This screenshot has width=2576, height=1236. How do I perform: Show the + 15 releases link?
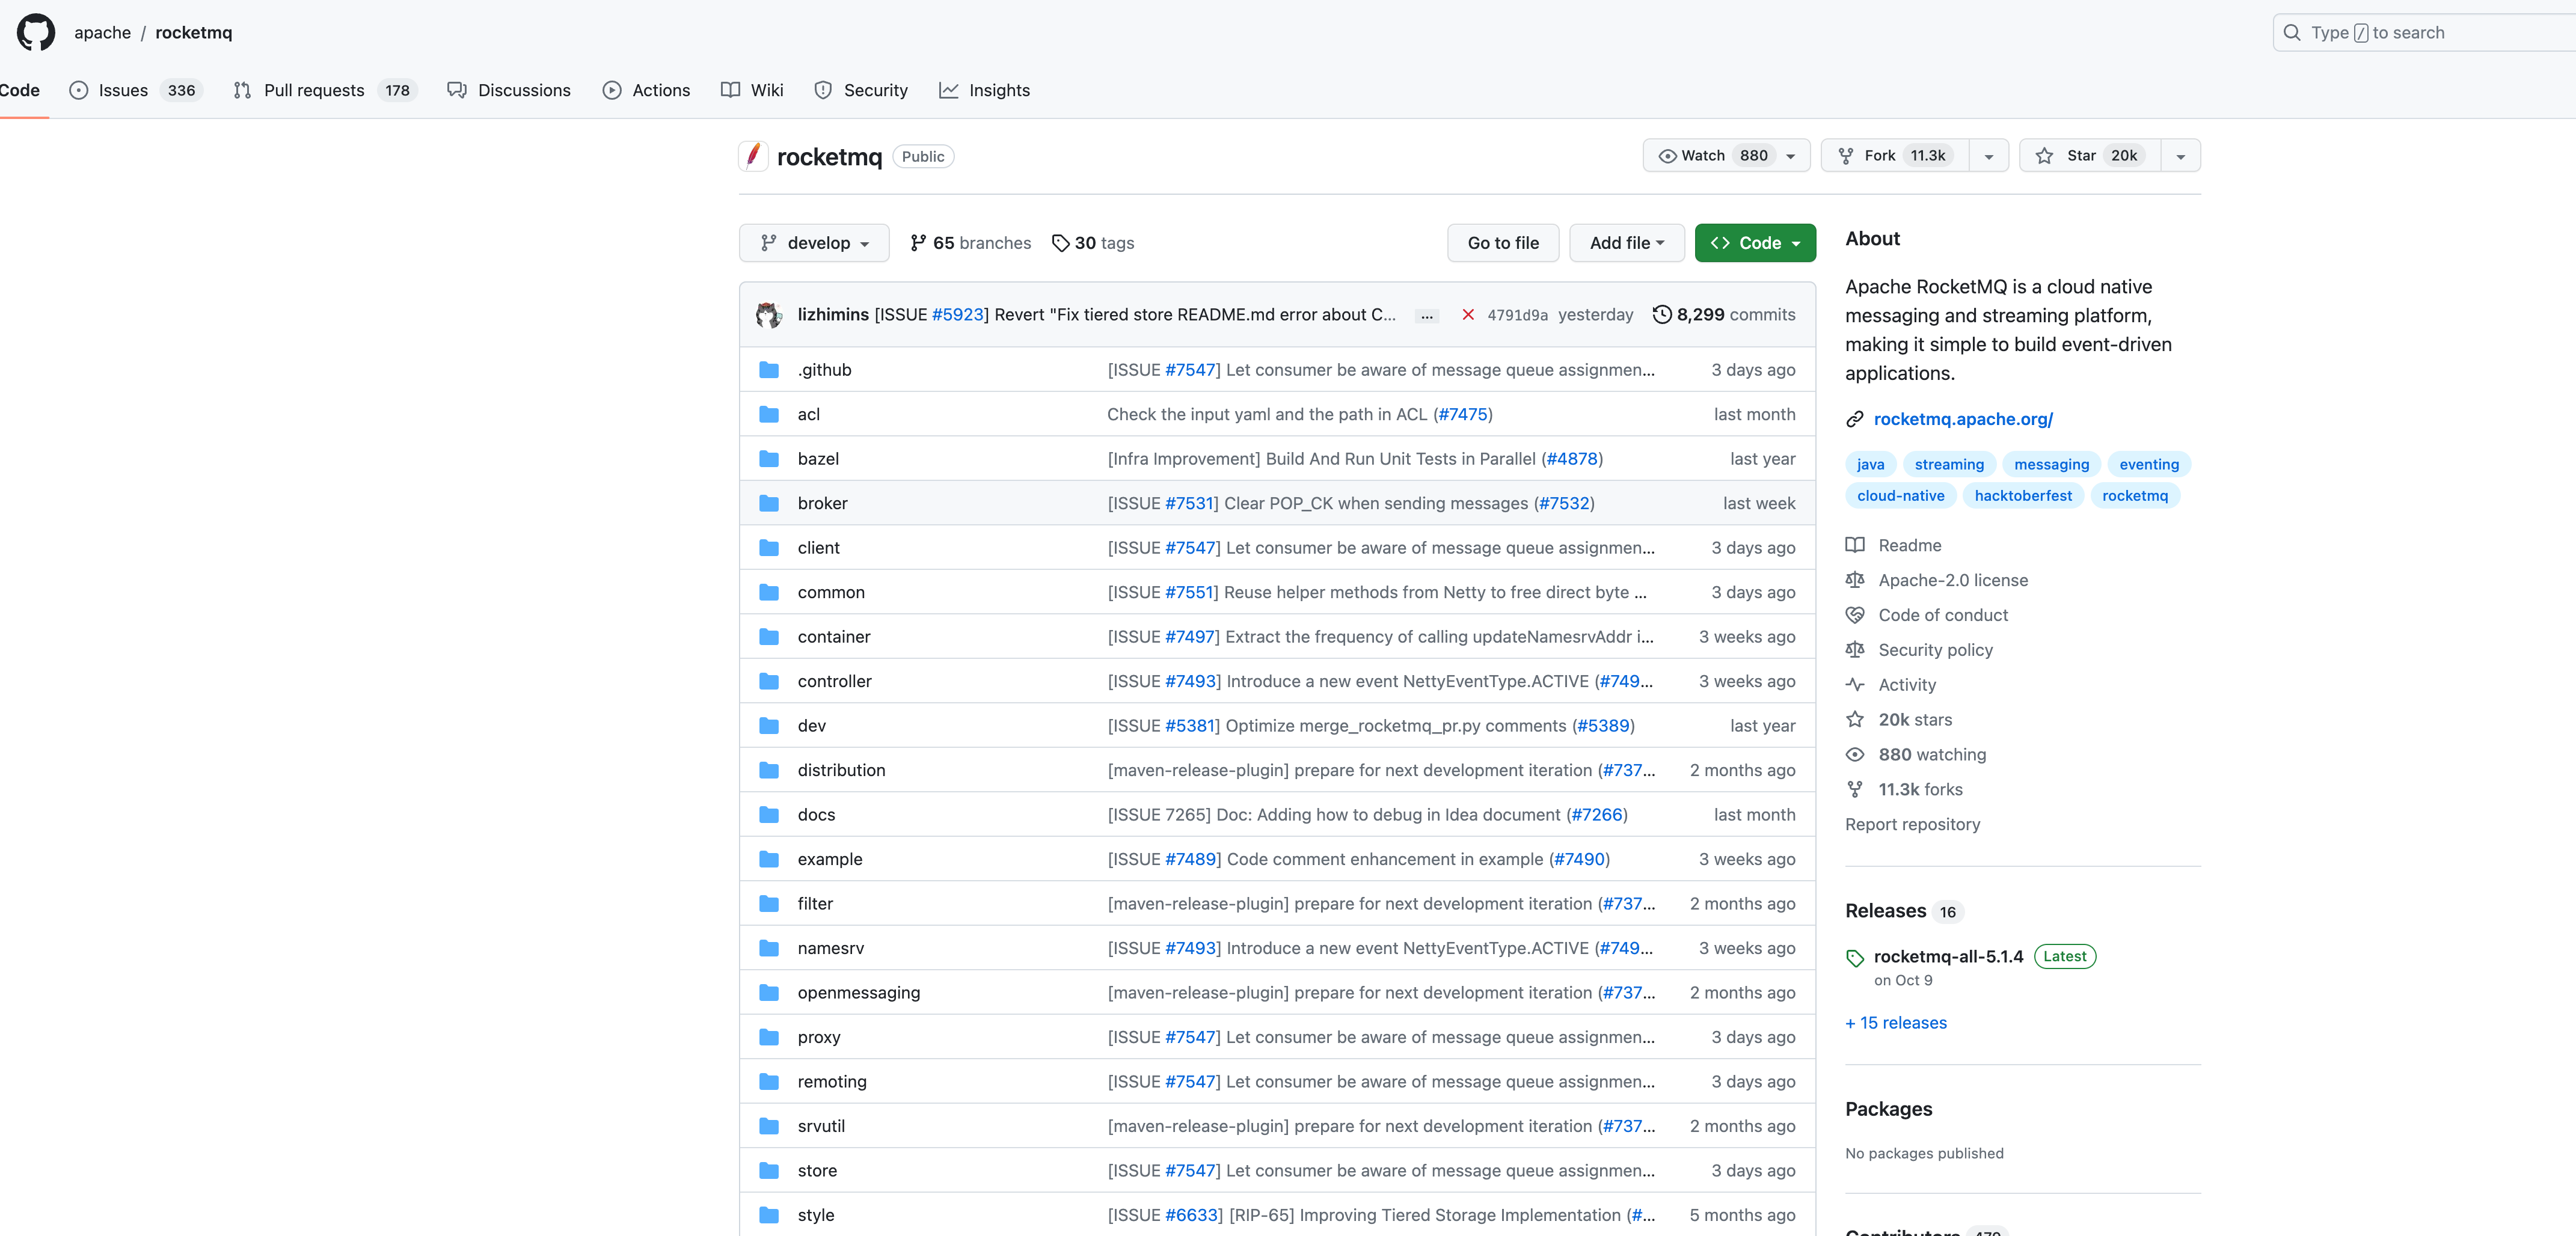(1896, 1023)
